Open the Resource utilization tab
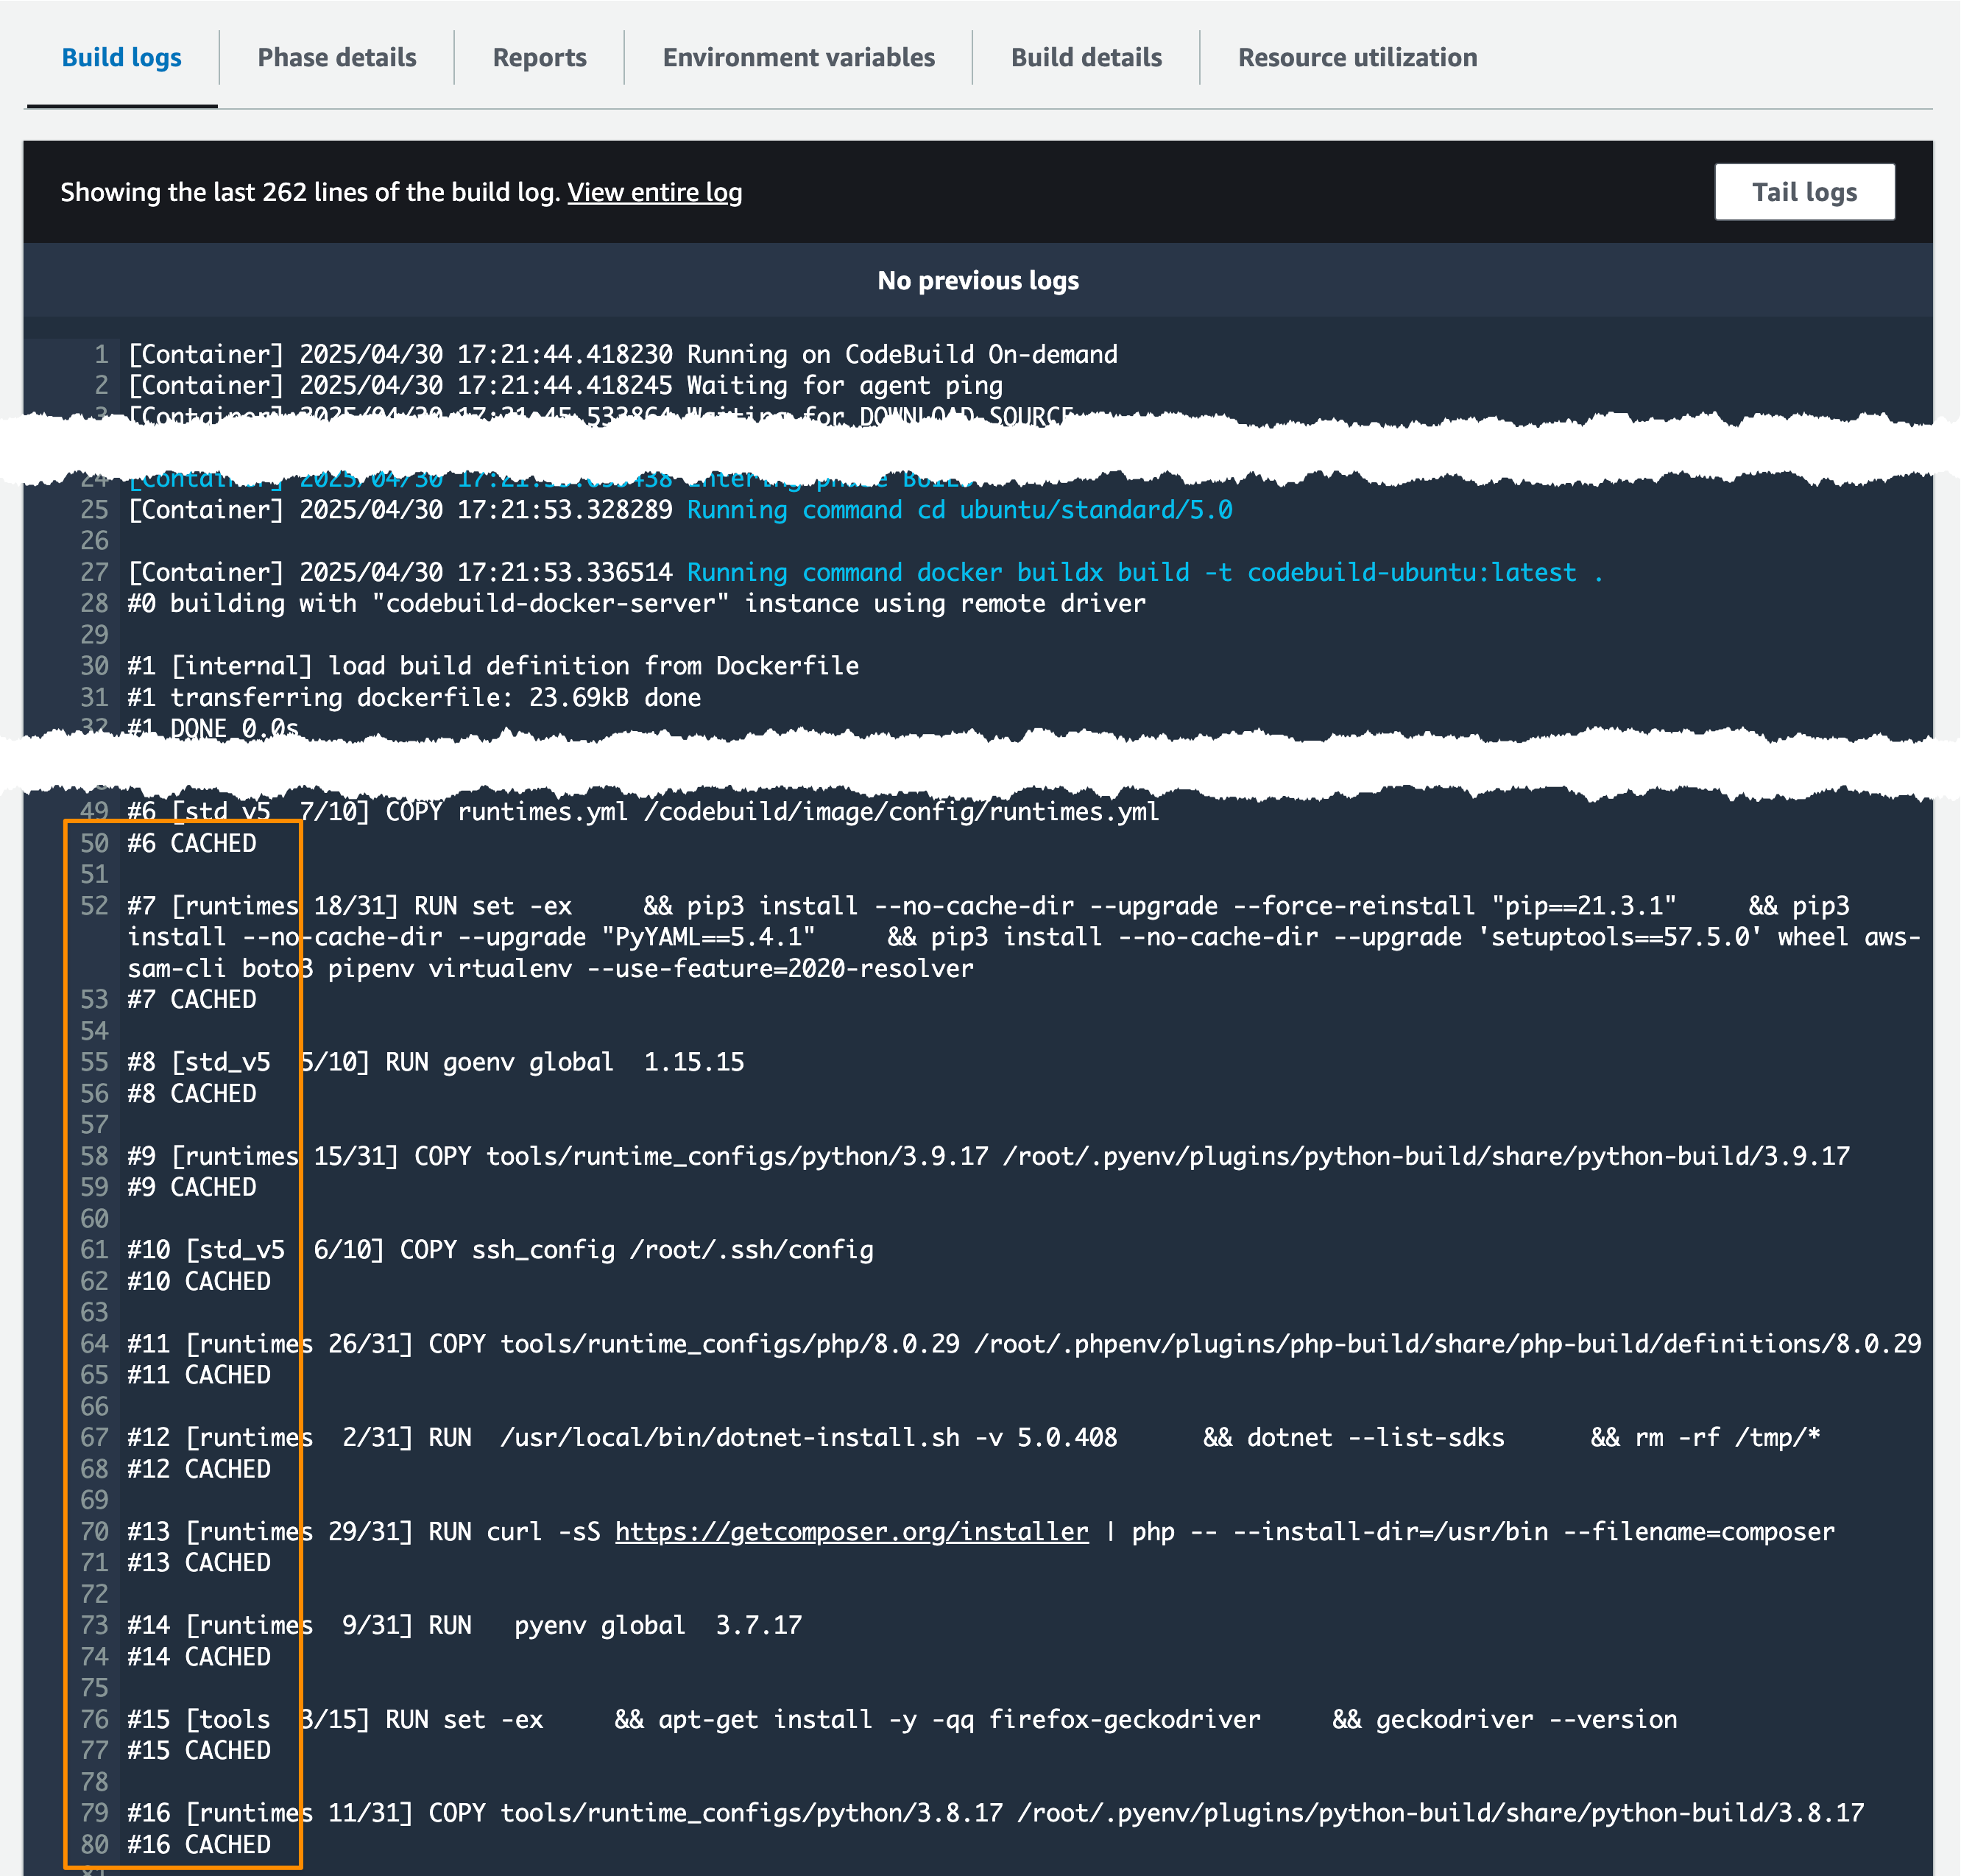 tap(1356, 58)
